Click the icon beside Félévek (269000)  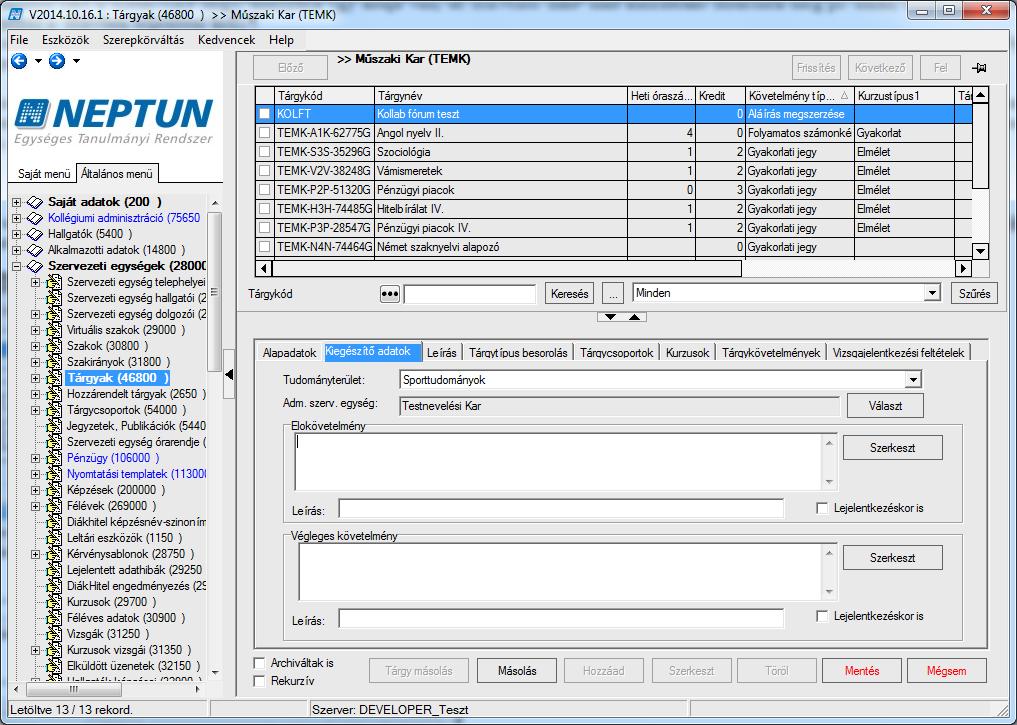pyautogui.click(x=54, y=506)
